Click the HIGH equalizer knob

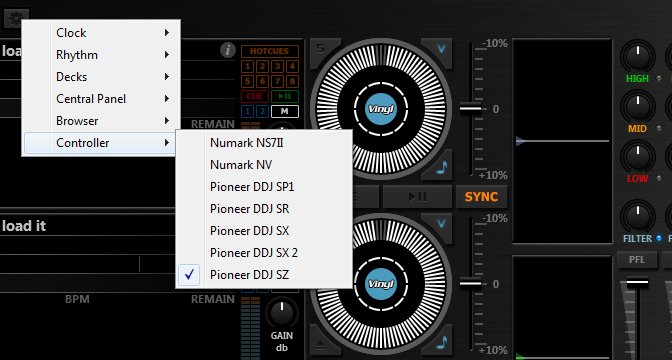(x=637, y=56)
